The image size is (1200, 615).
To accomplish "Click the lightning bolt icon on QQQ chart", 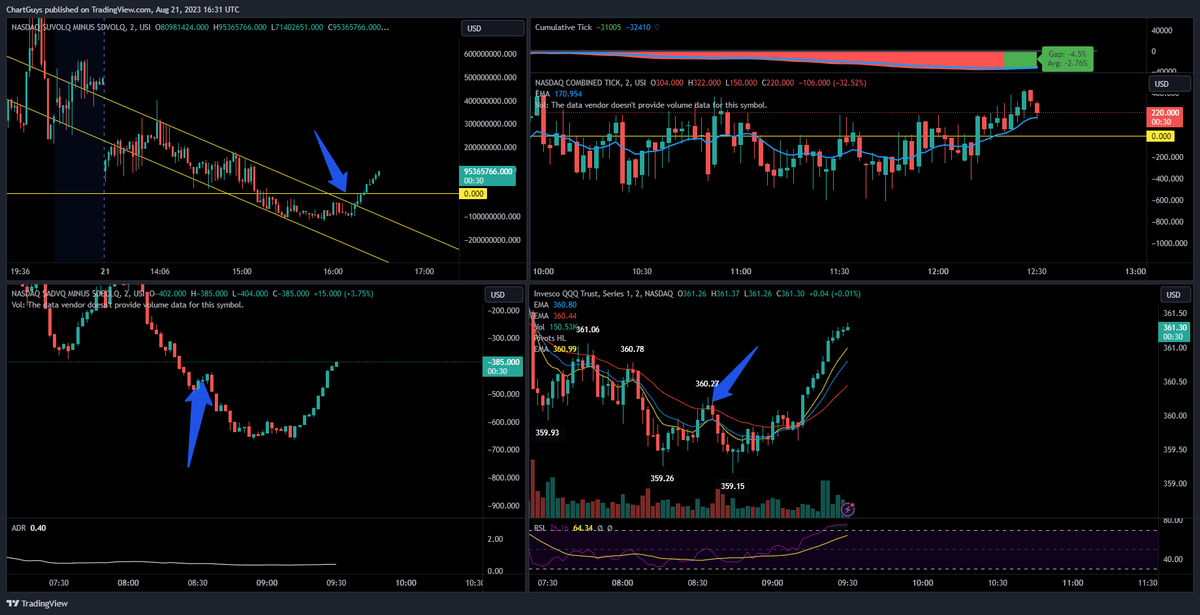I will click(x=848, y=509).
